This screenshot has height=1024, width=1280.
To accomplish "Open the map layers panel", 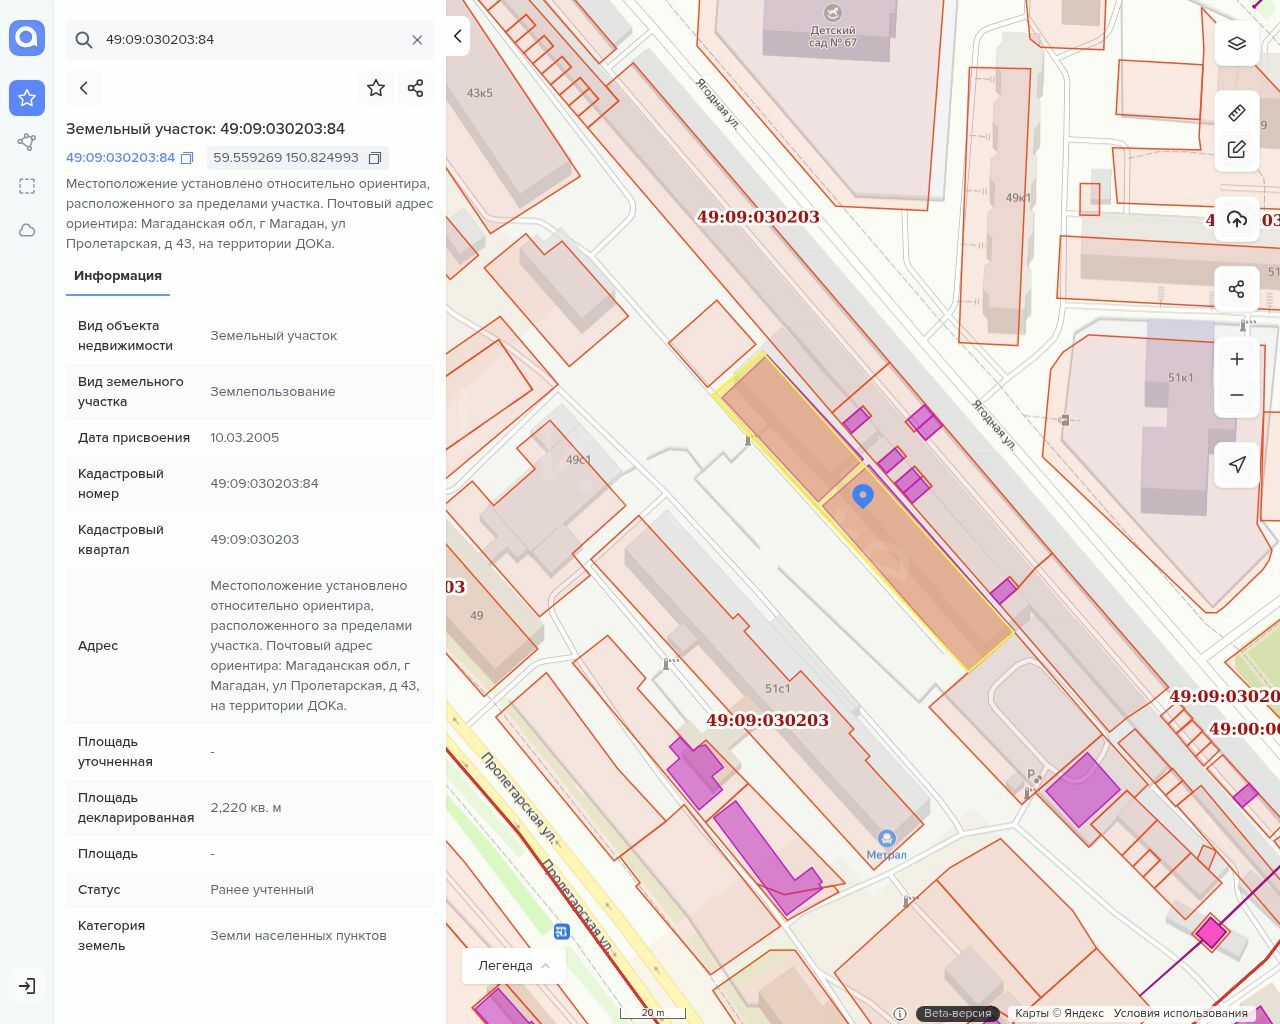I will click(x=1237, y=43).
